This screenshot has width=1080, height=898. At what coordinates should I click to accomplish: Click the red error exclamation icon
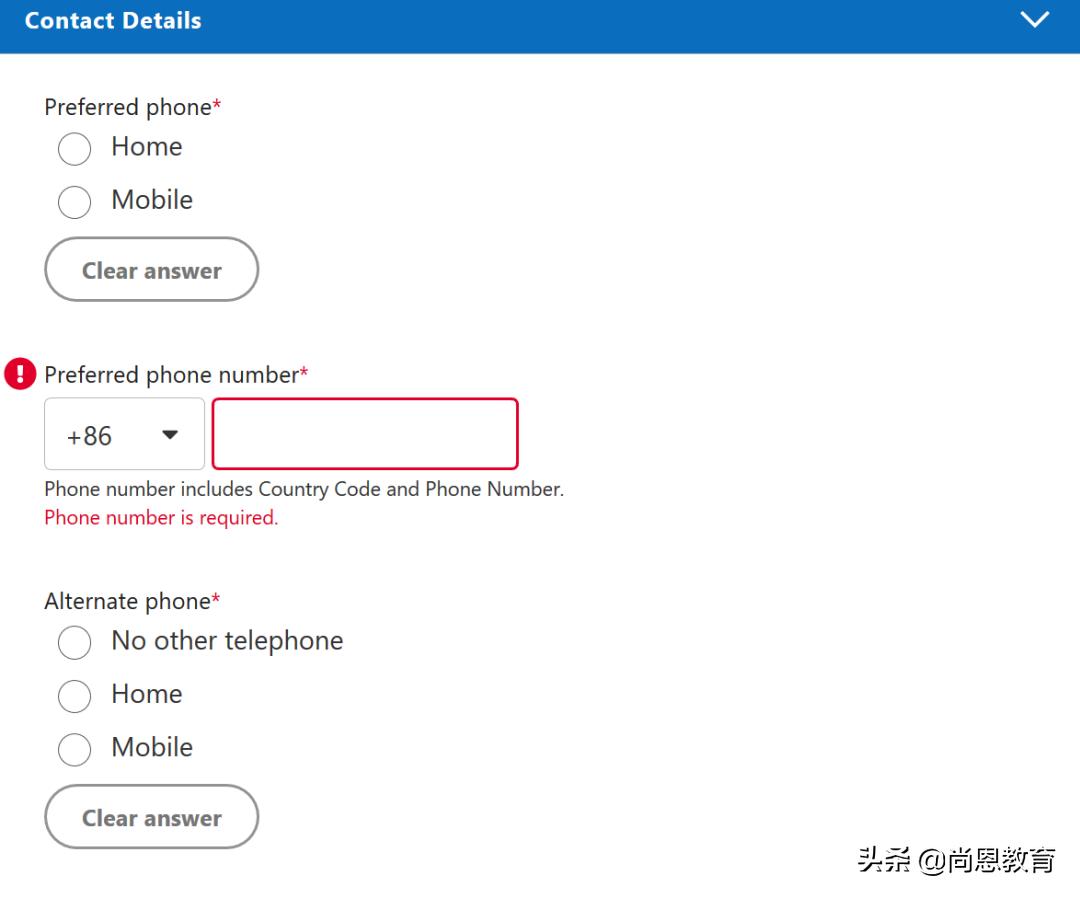(x=20, y=374)
